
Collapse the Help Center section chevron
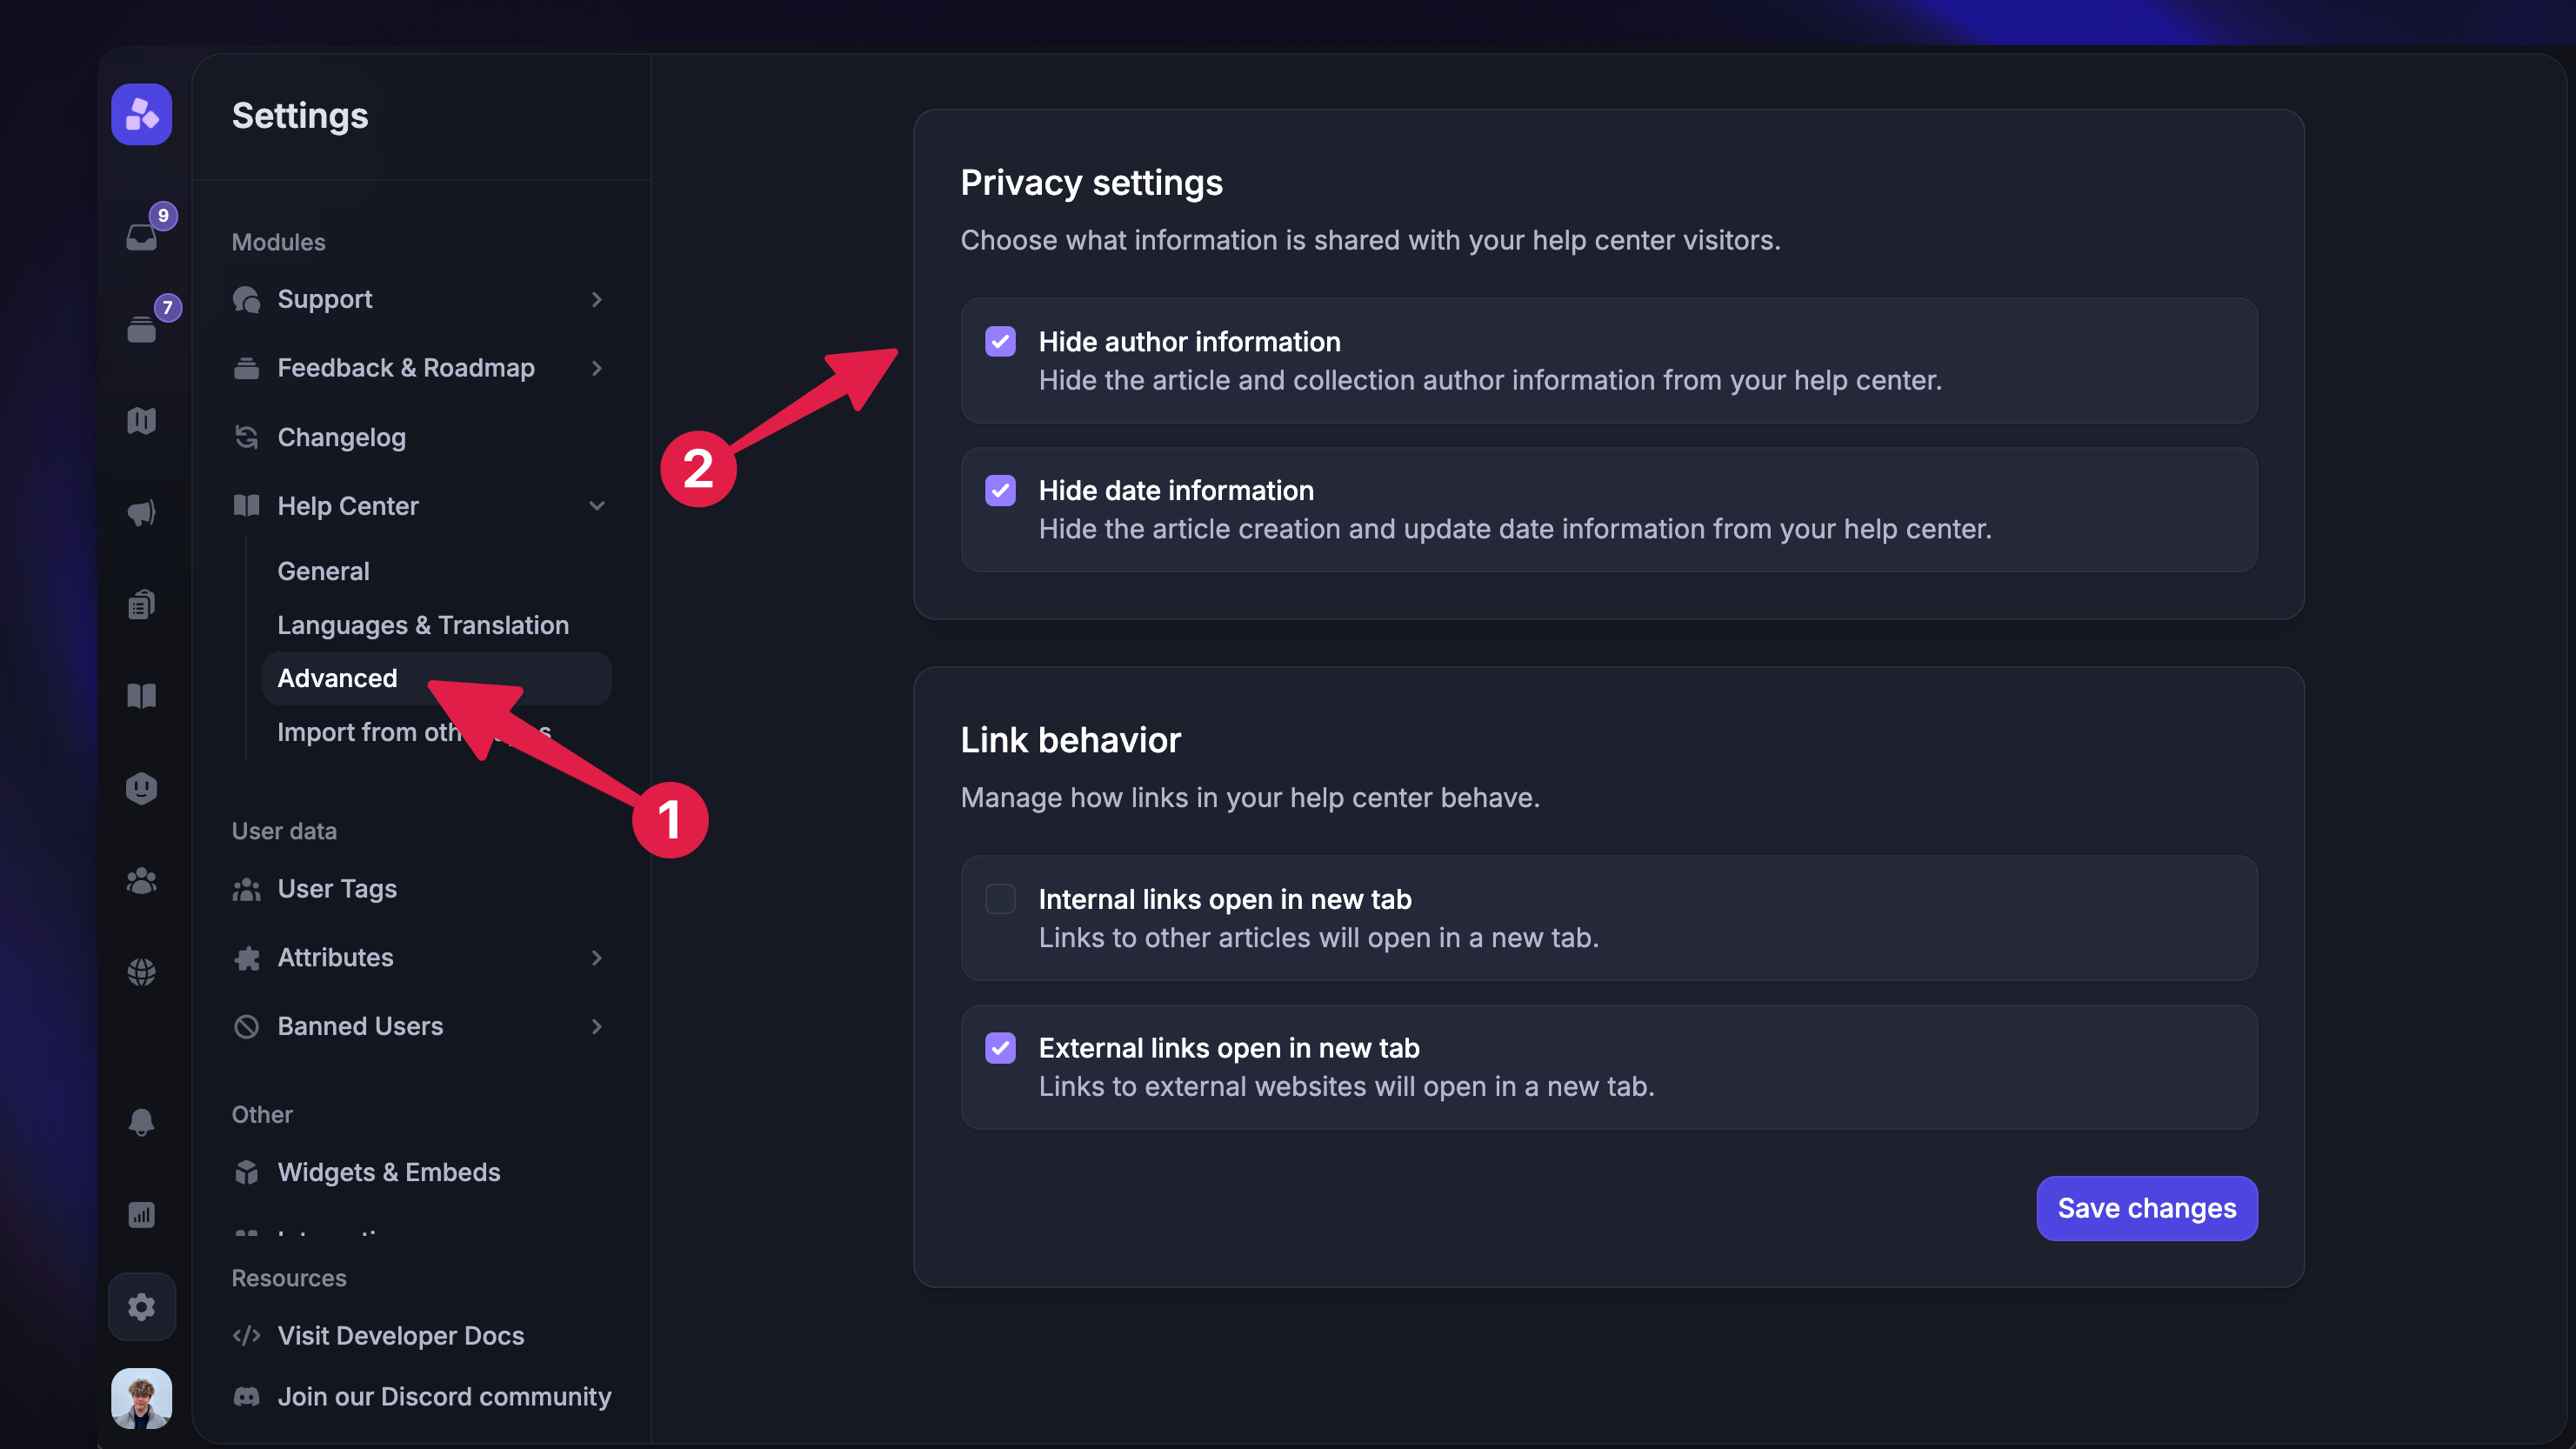click(597, 506)
